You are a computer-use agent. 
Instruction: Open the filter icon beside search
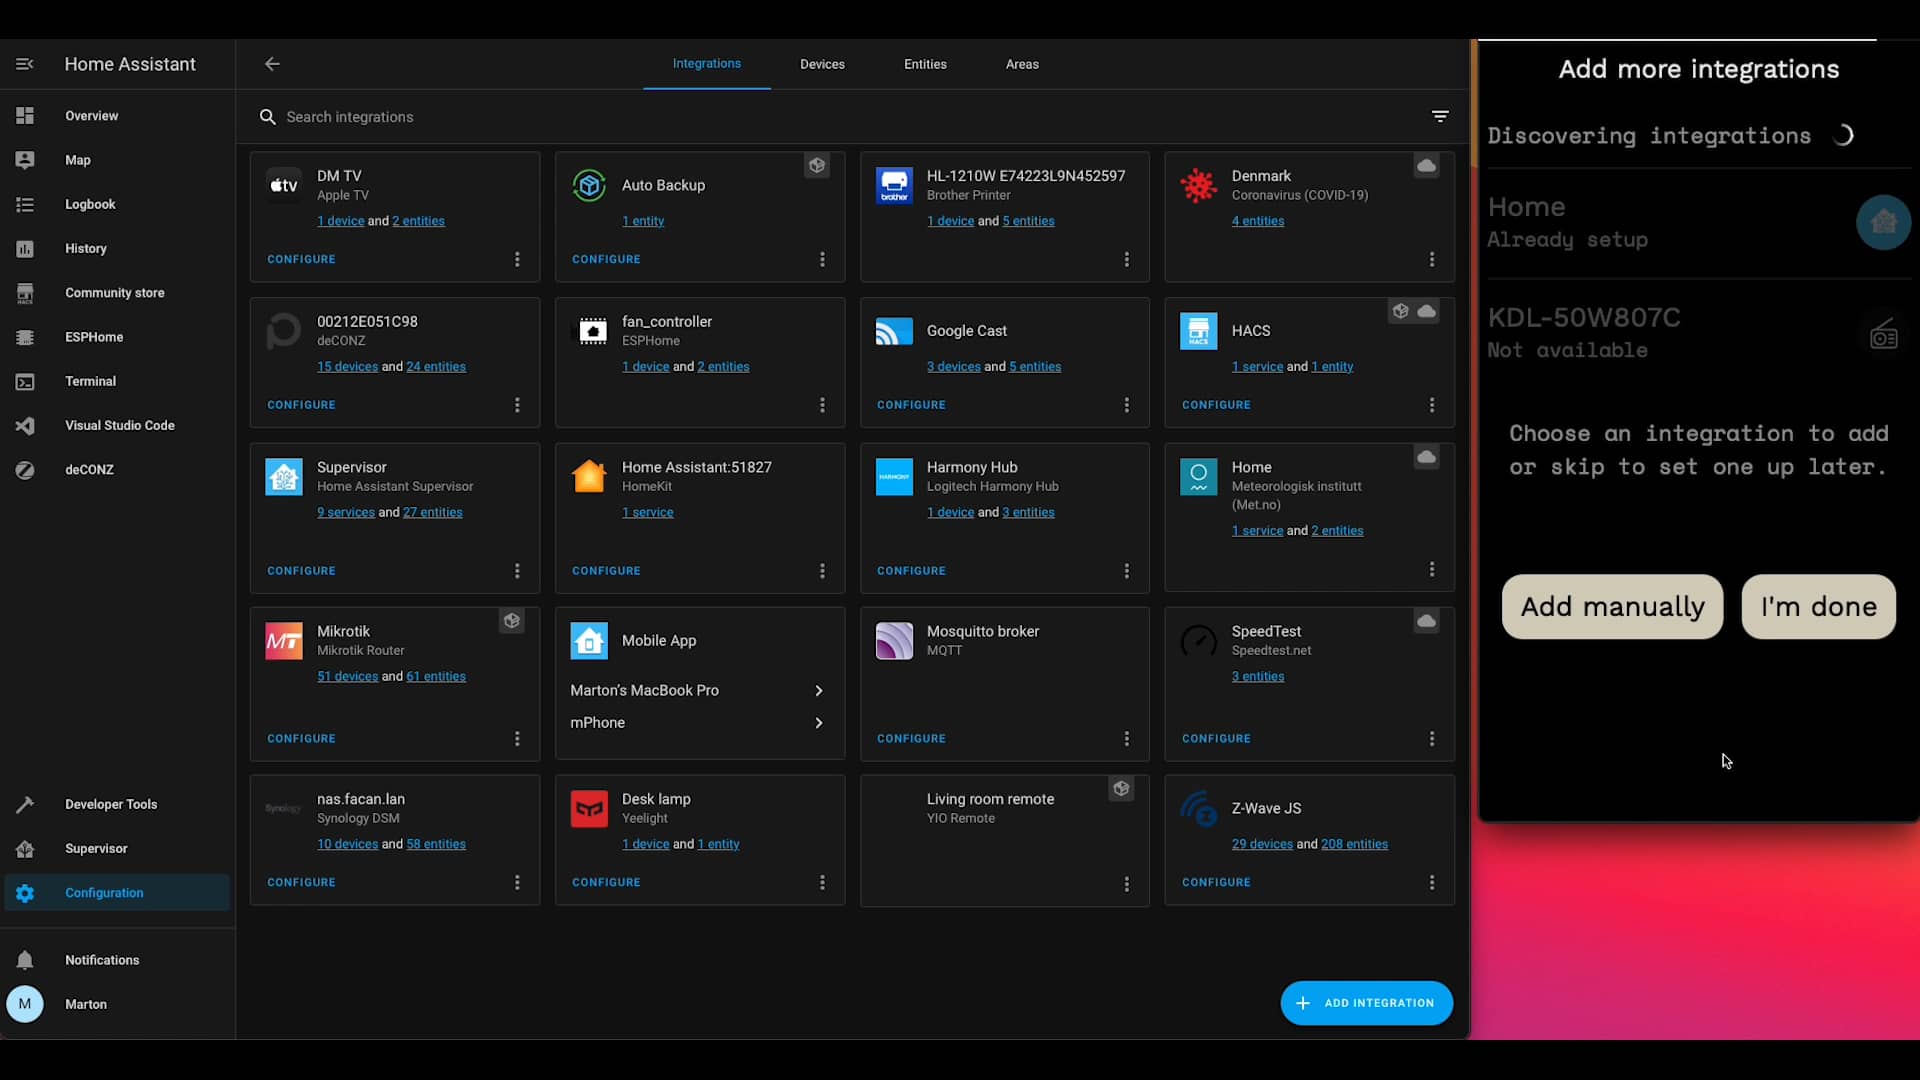(1440, 117)
